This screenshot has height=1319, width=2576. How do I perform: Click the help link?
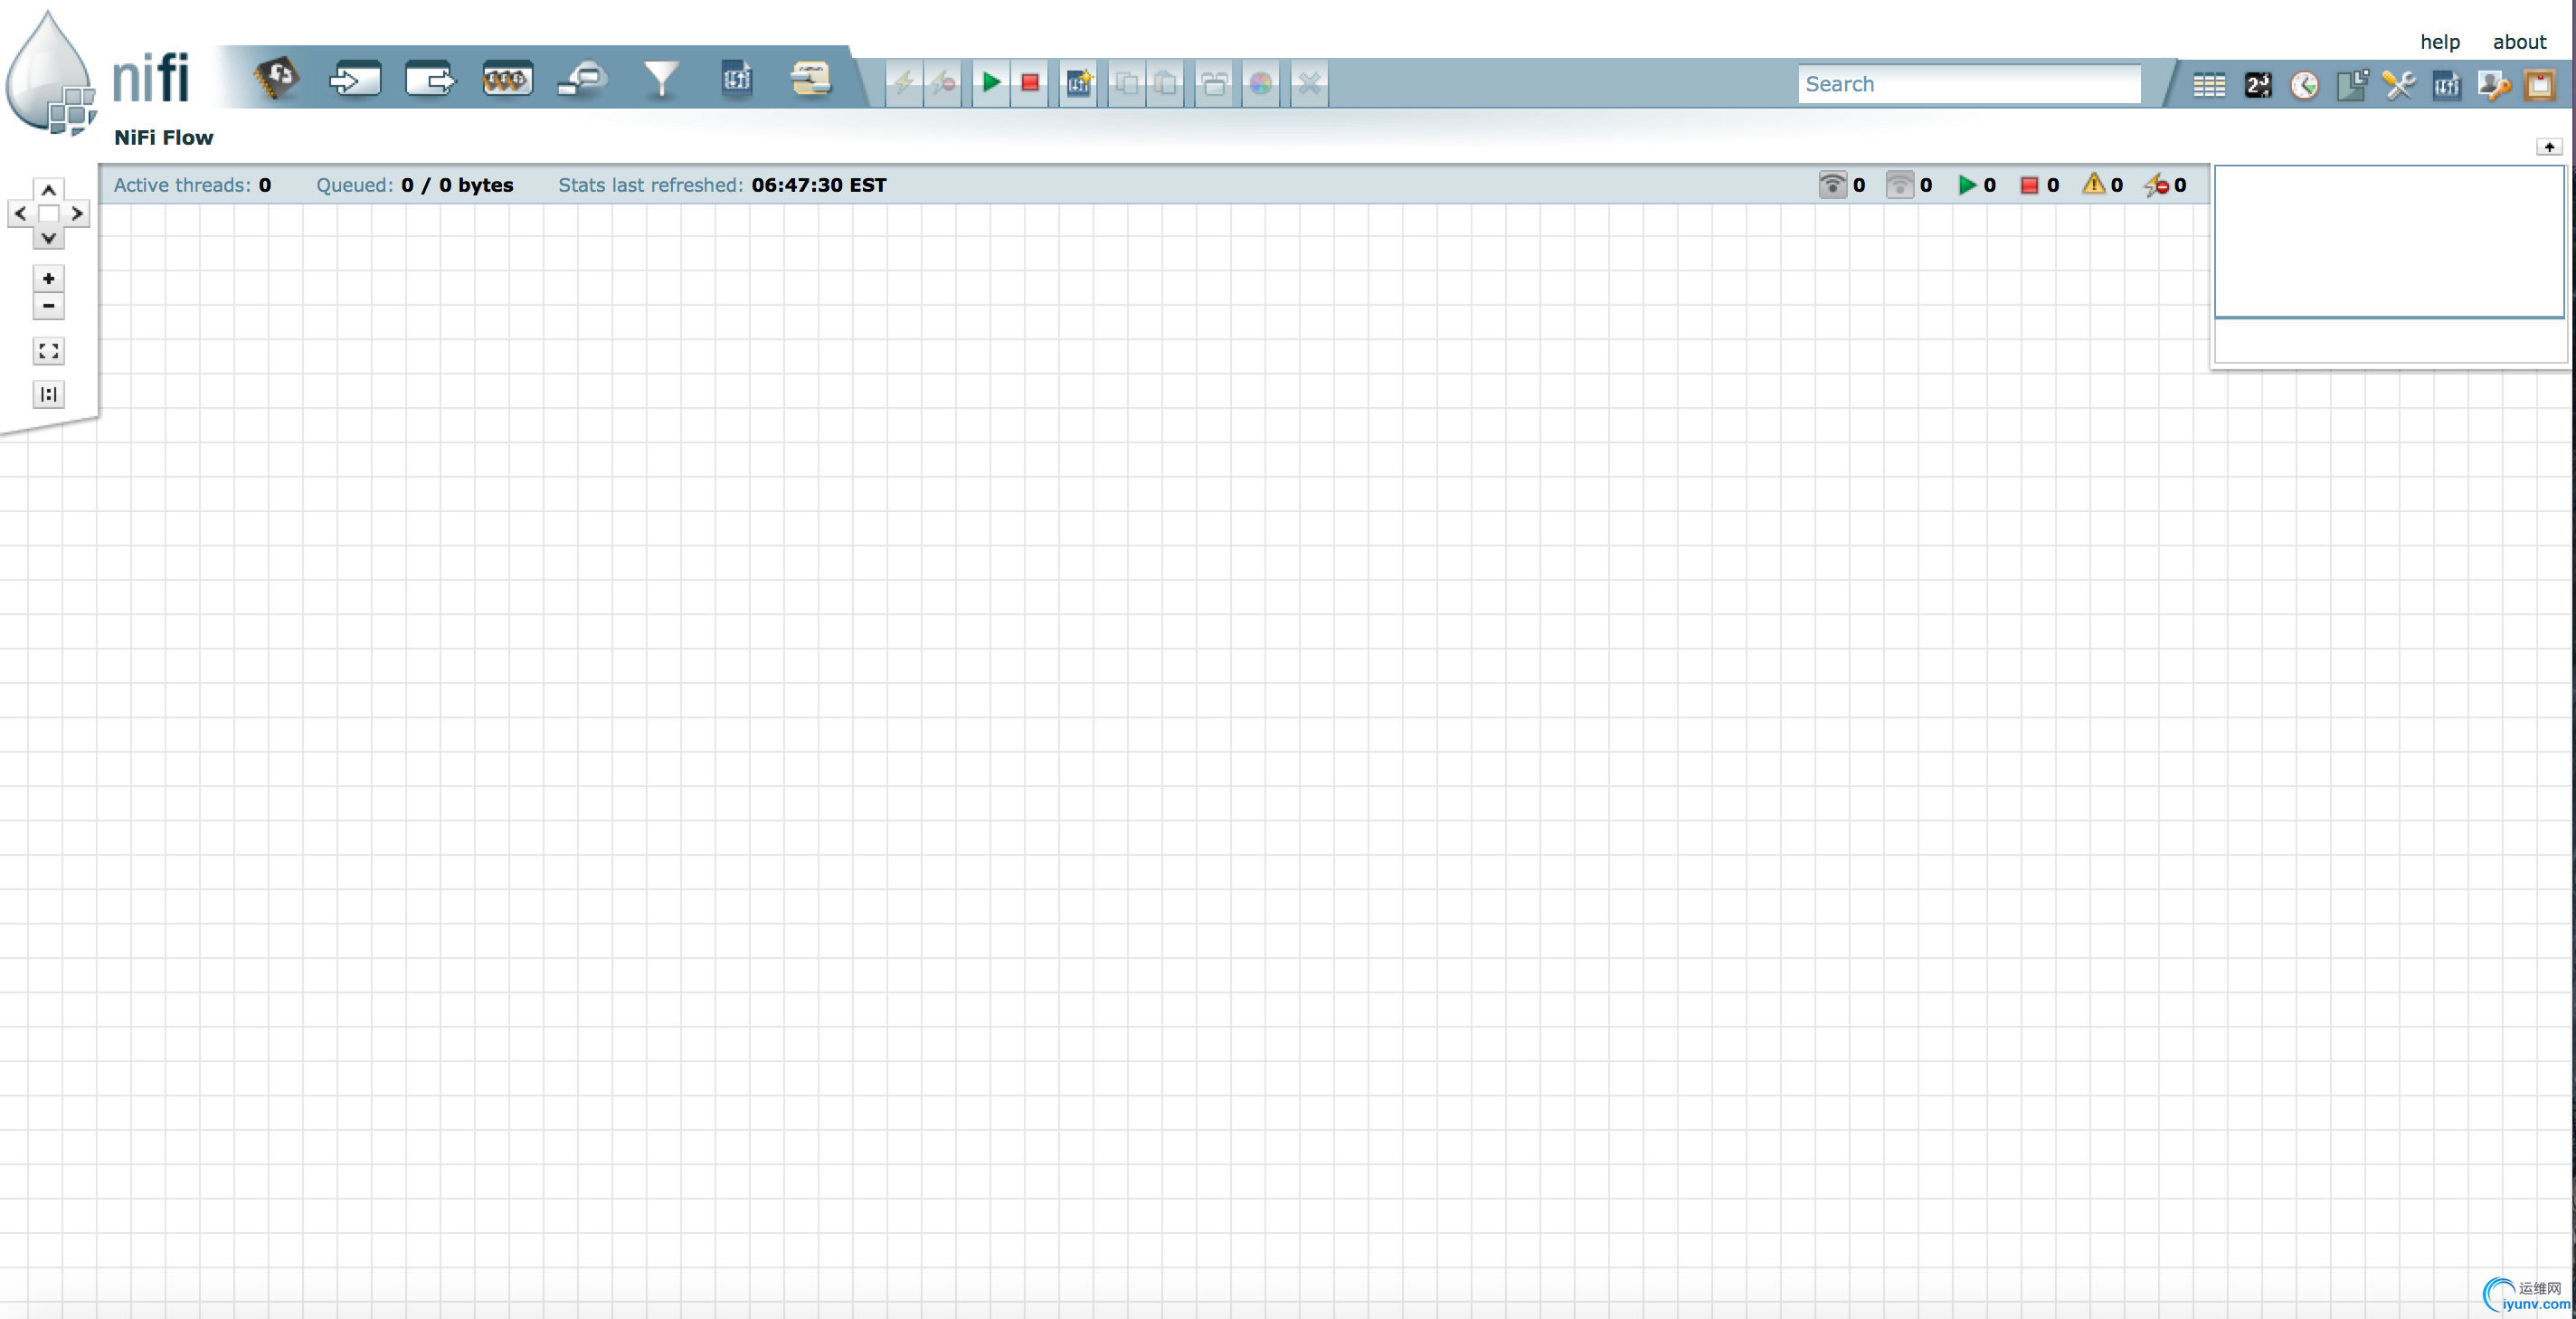(x=2439, y=42)
